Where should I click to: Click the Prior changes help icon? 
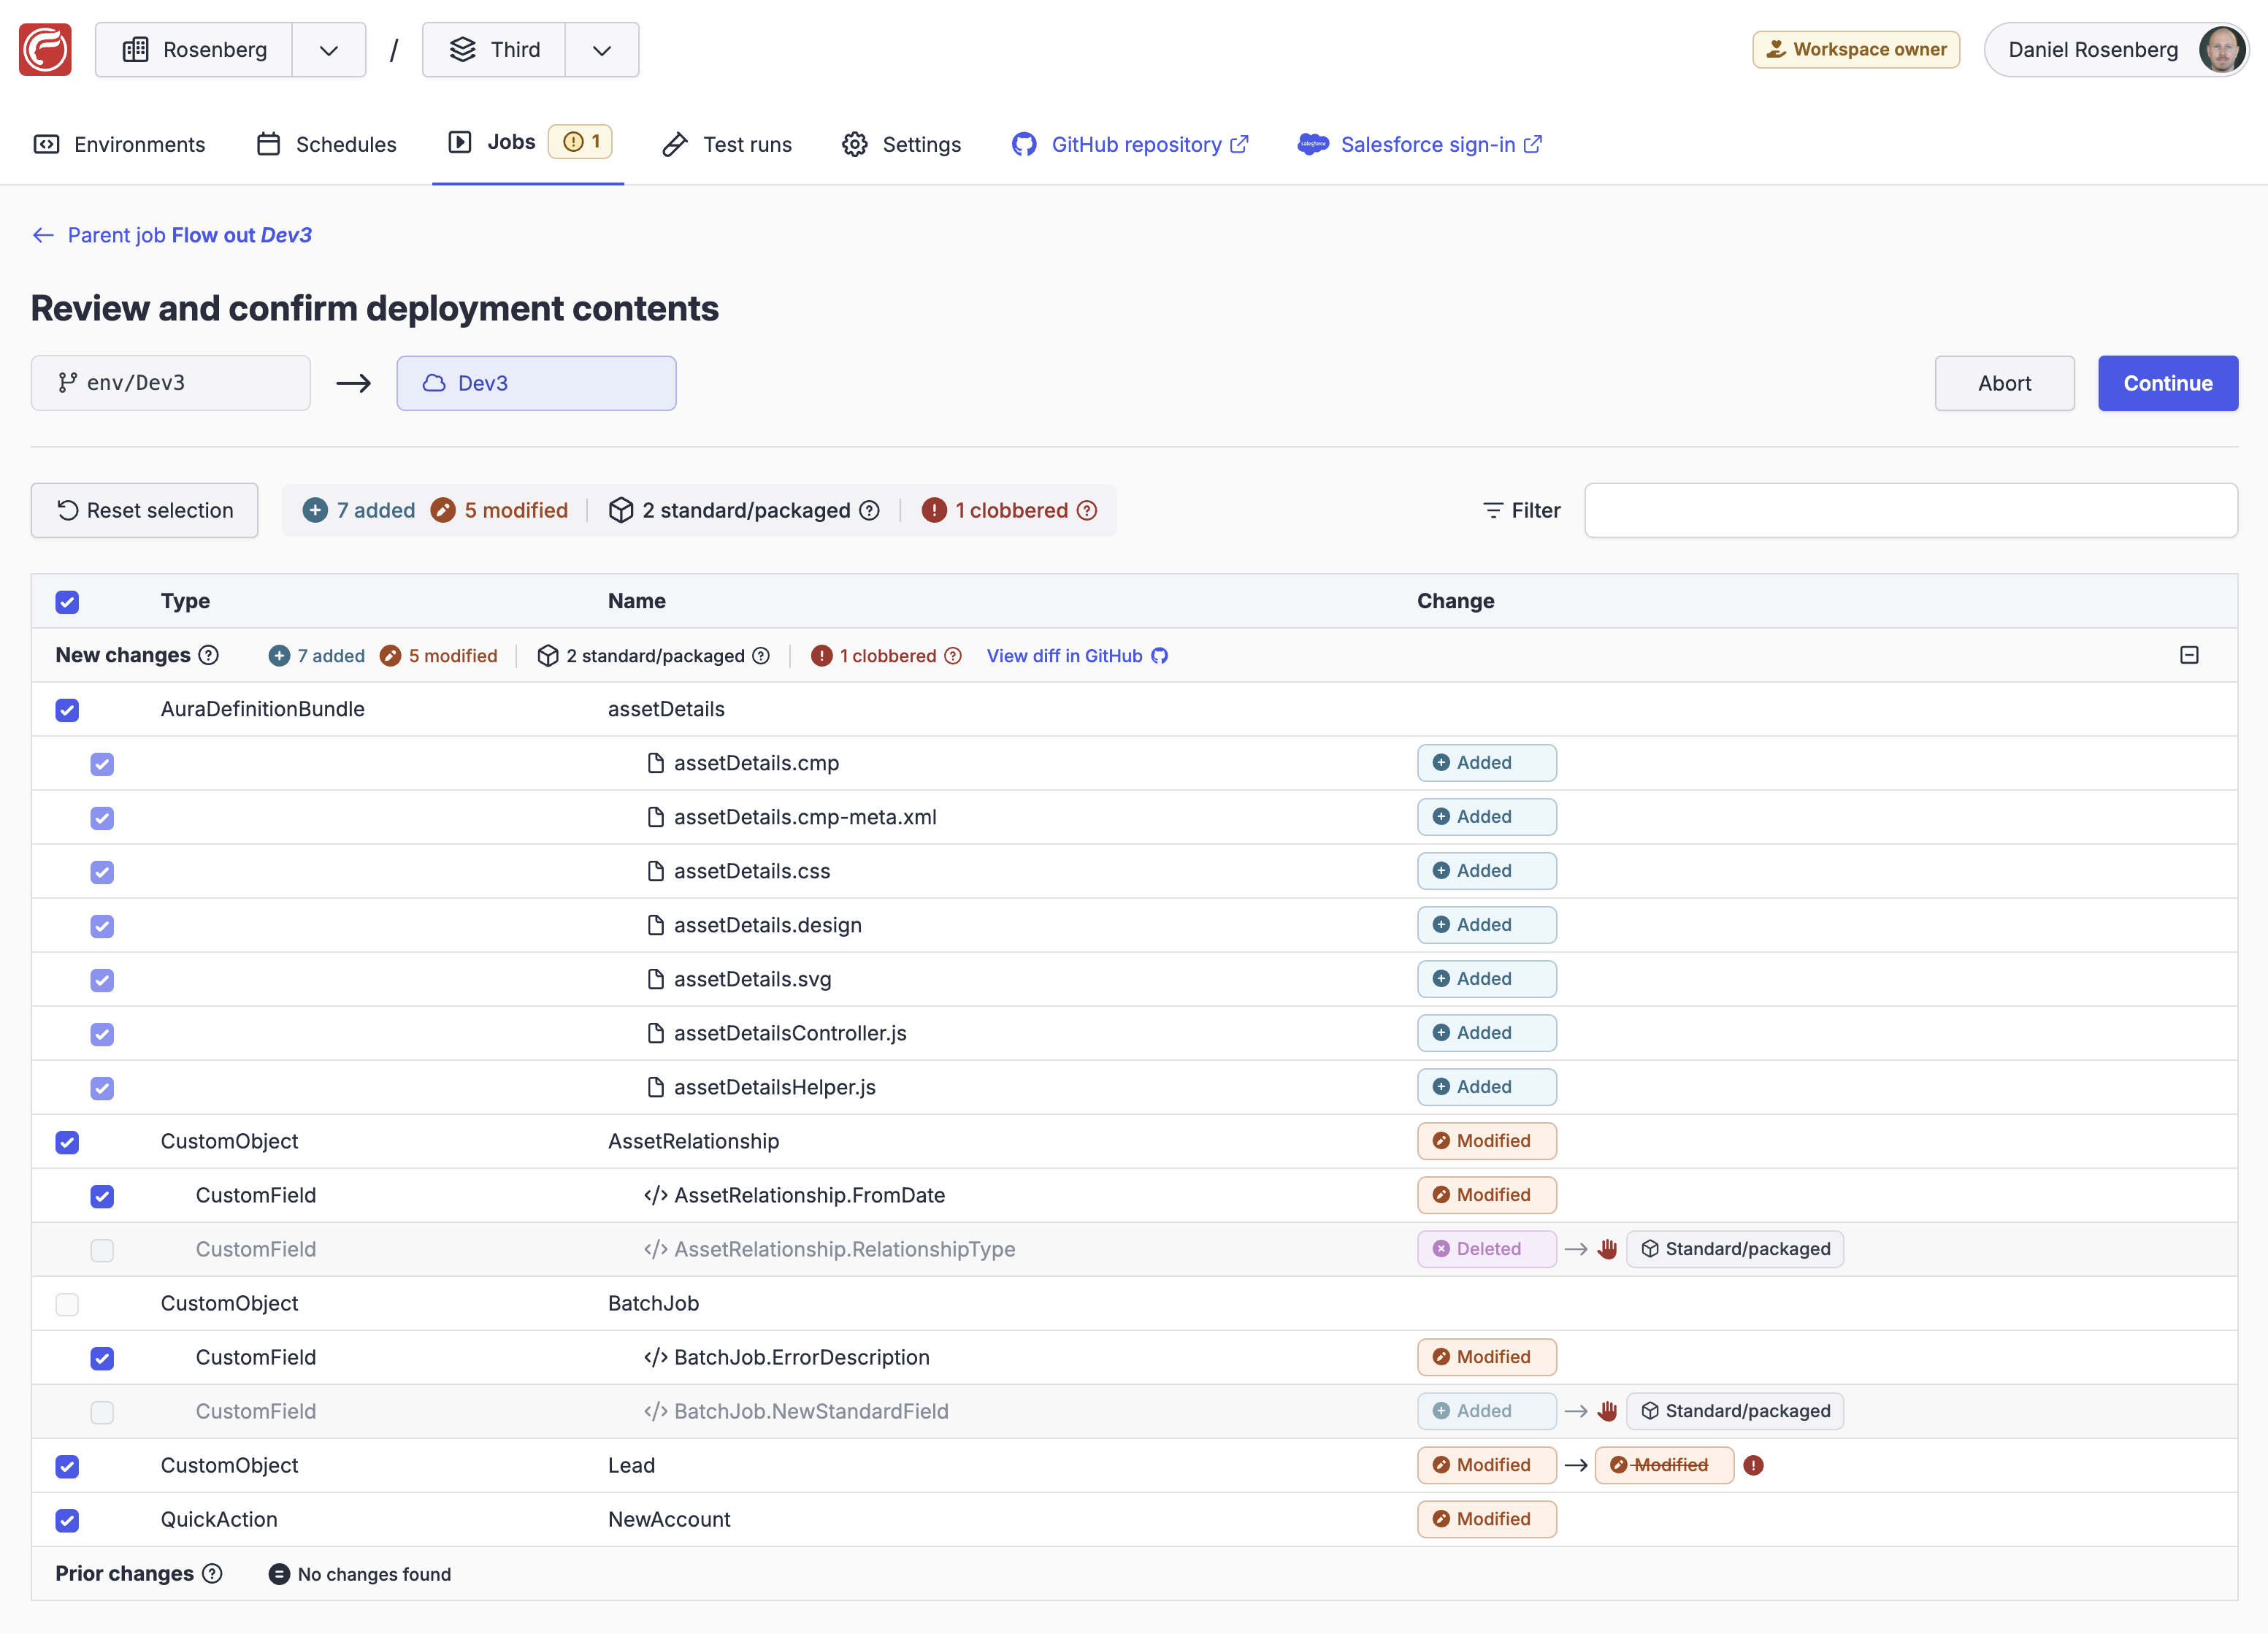coord(212,1574)
